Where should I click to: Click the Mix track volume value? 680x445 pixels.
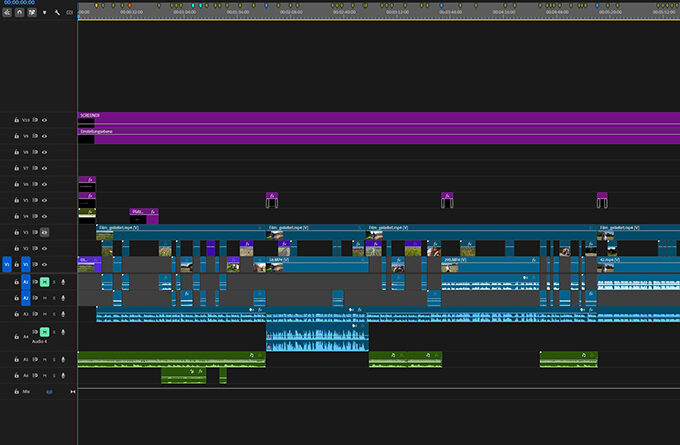click(x=49, y=391)
